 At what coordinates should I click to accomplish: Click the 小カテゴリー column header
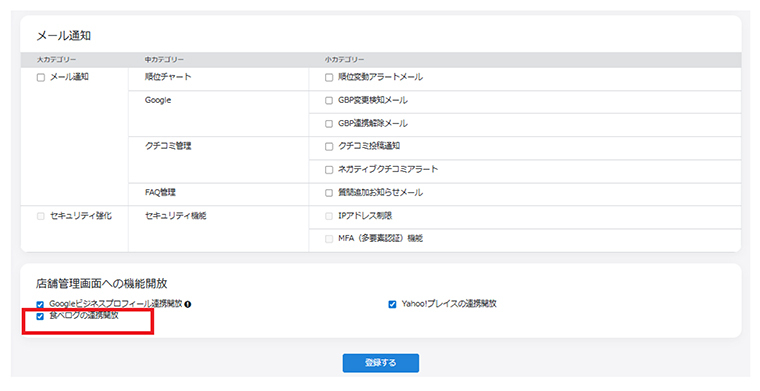[x=344, y=60]
